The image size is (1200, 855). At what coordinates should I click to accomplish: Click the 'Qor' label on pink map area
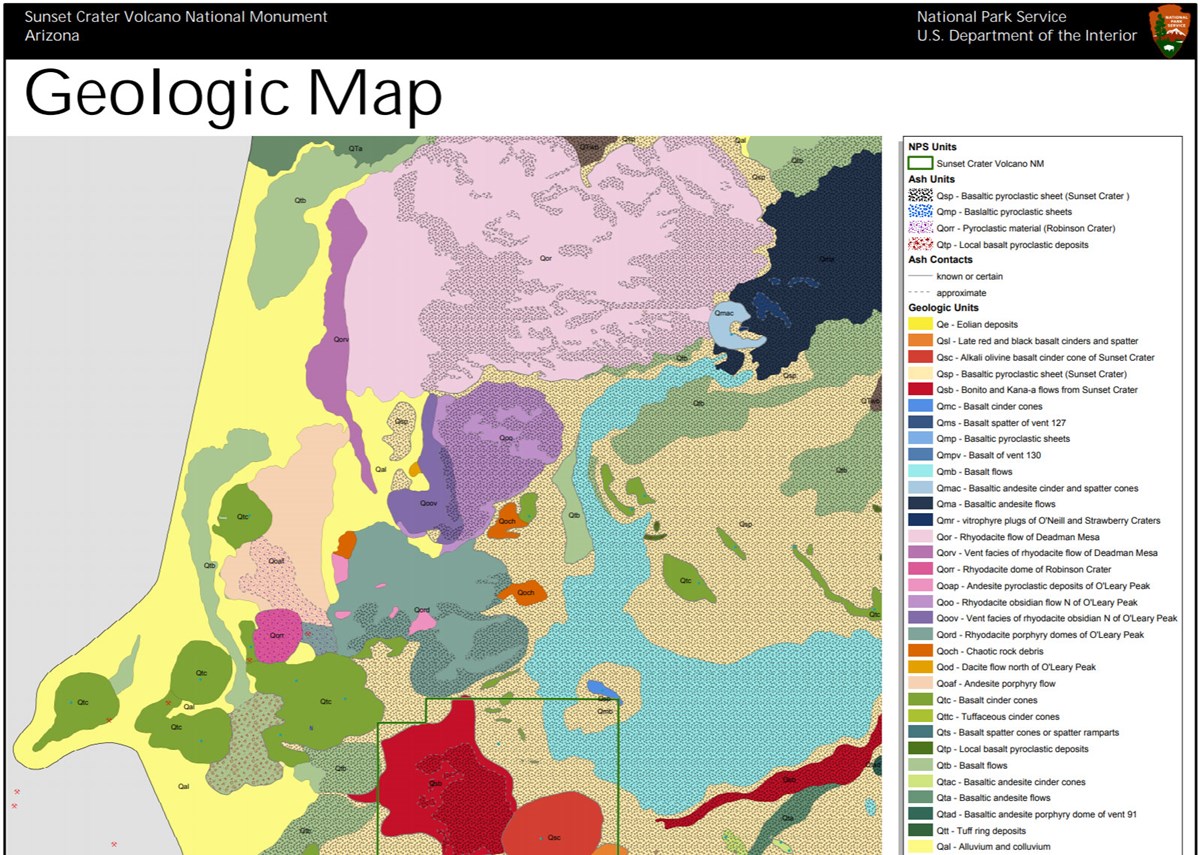click(x=546, y=258)
